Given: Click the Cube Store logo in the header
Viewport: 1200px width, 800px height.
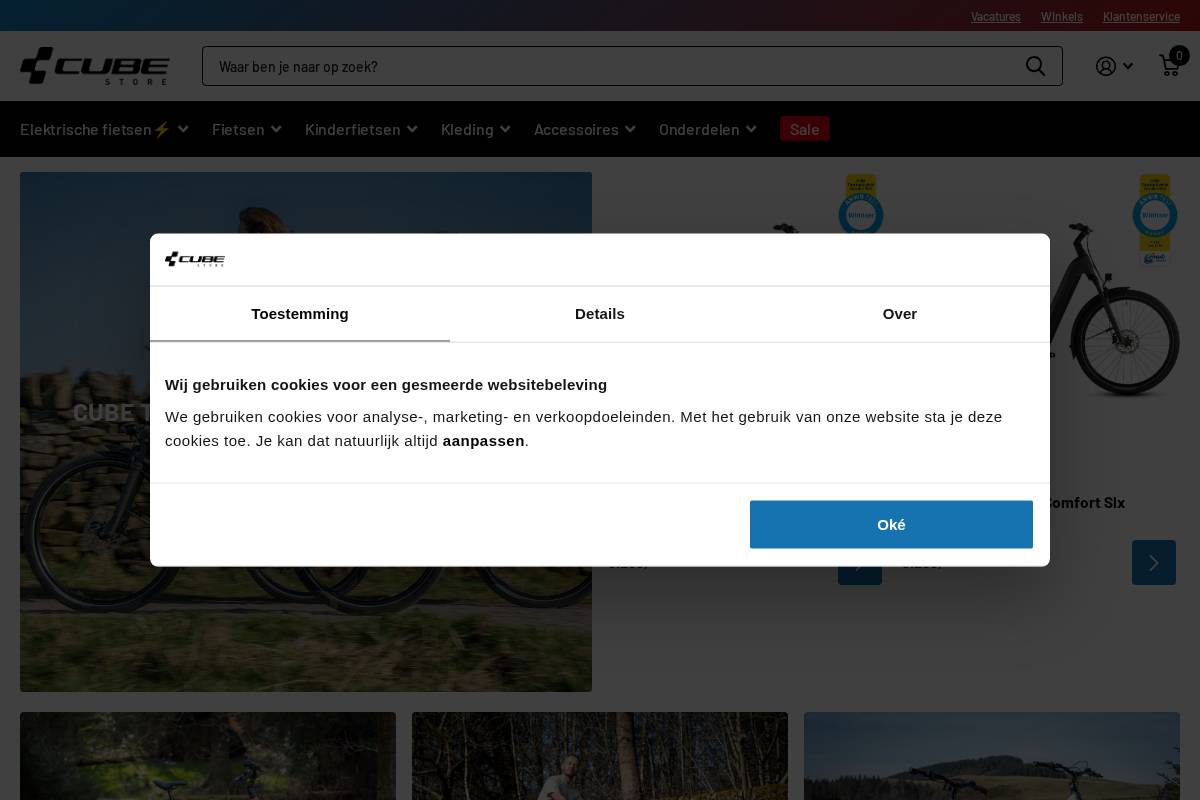Looking at the screenshot, I should click(x=94, y=66).
